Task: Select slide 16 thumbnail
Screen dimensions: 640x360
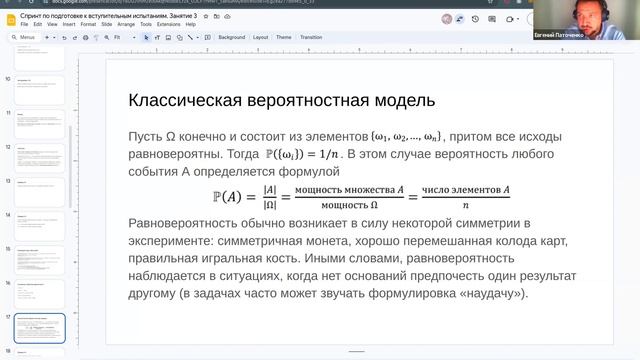Action: click(39, 294)
